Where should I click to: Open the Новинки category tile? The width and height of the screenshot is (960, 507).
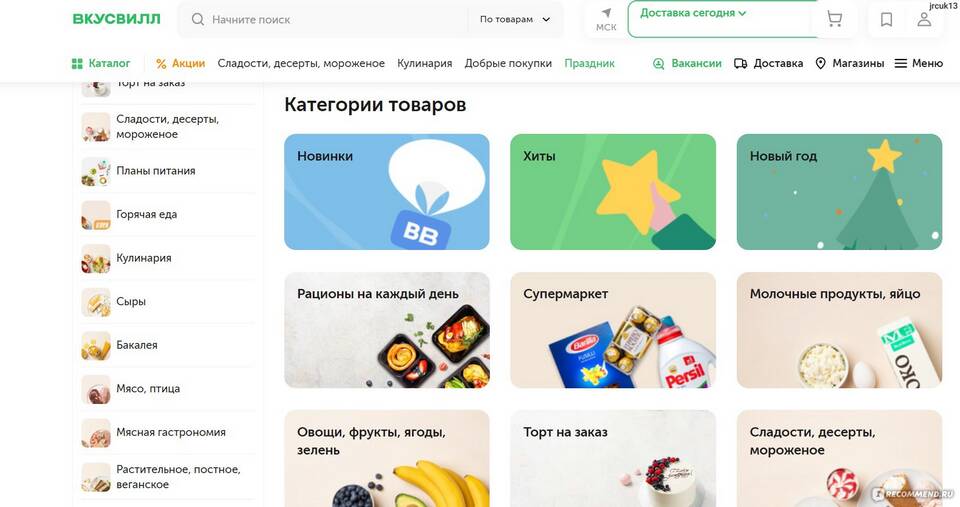[x=387, y=192]
